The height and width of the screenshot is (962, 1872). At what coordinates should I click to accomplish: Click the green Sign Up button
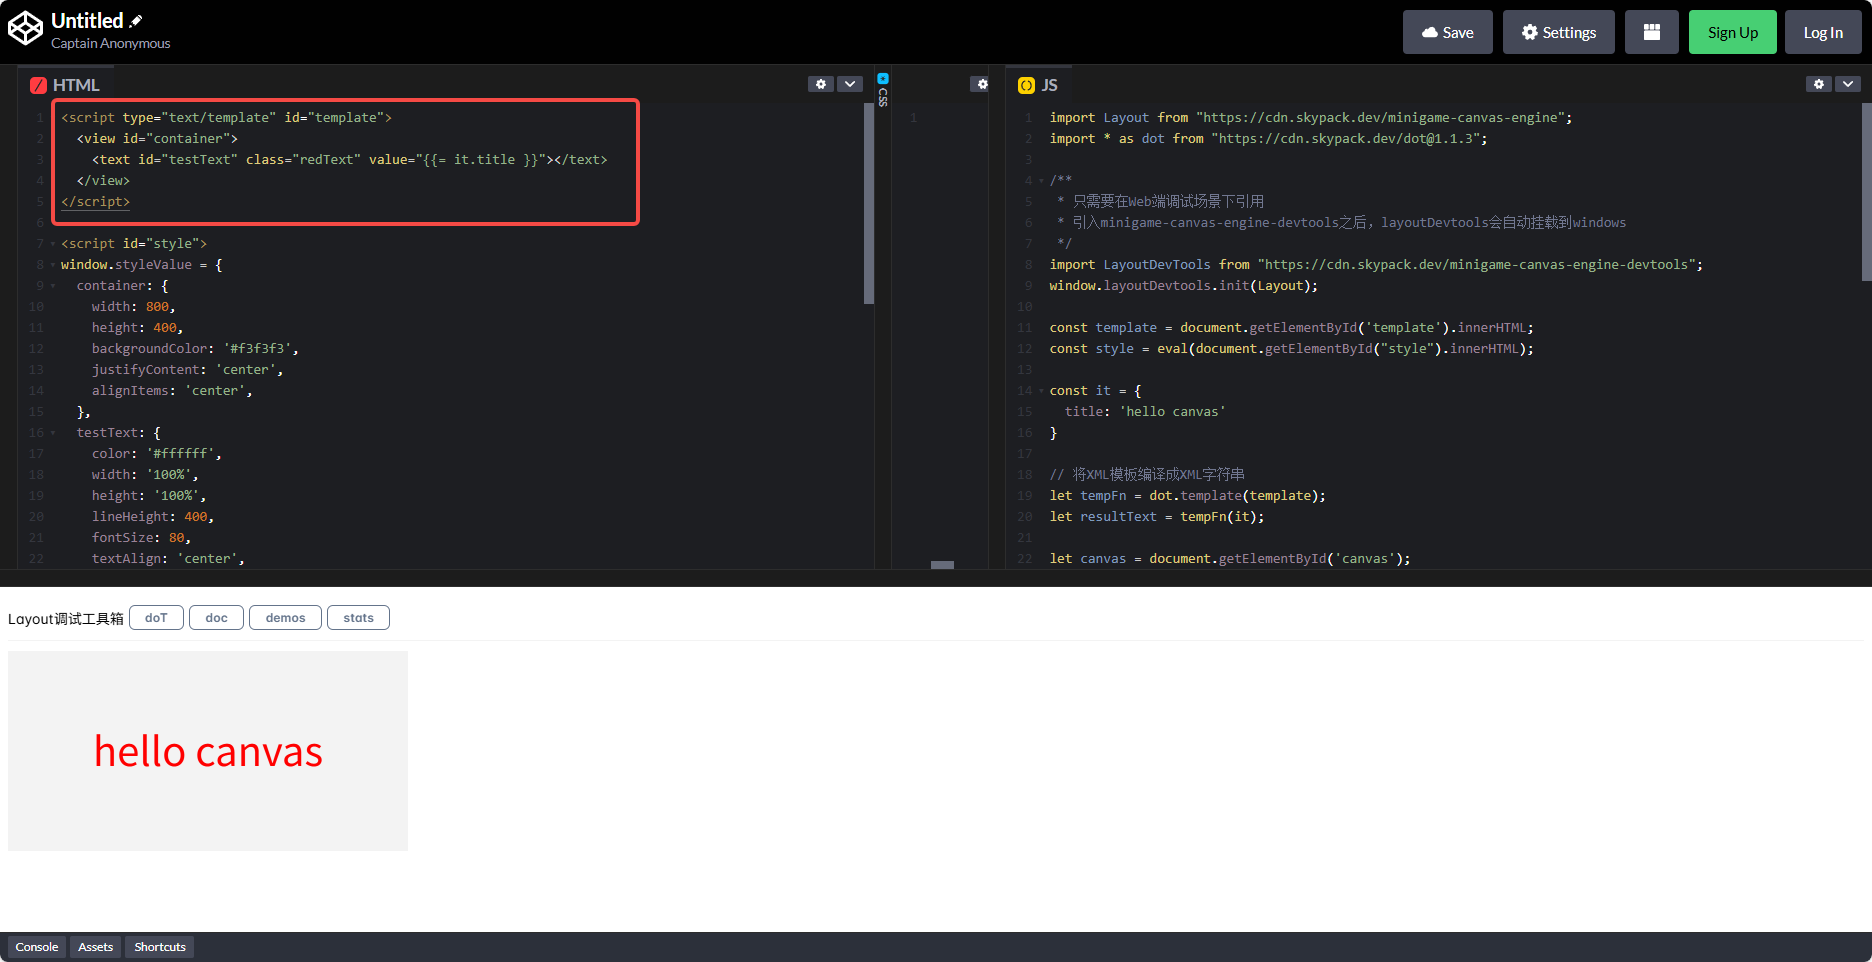[x=1732, y=32]
